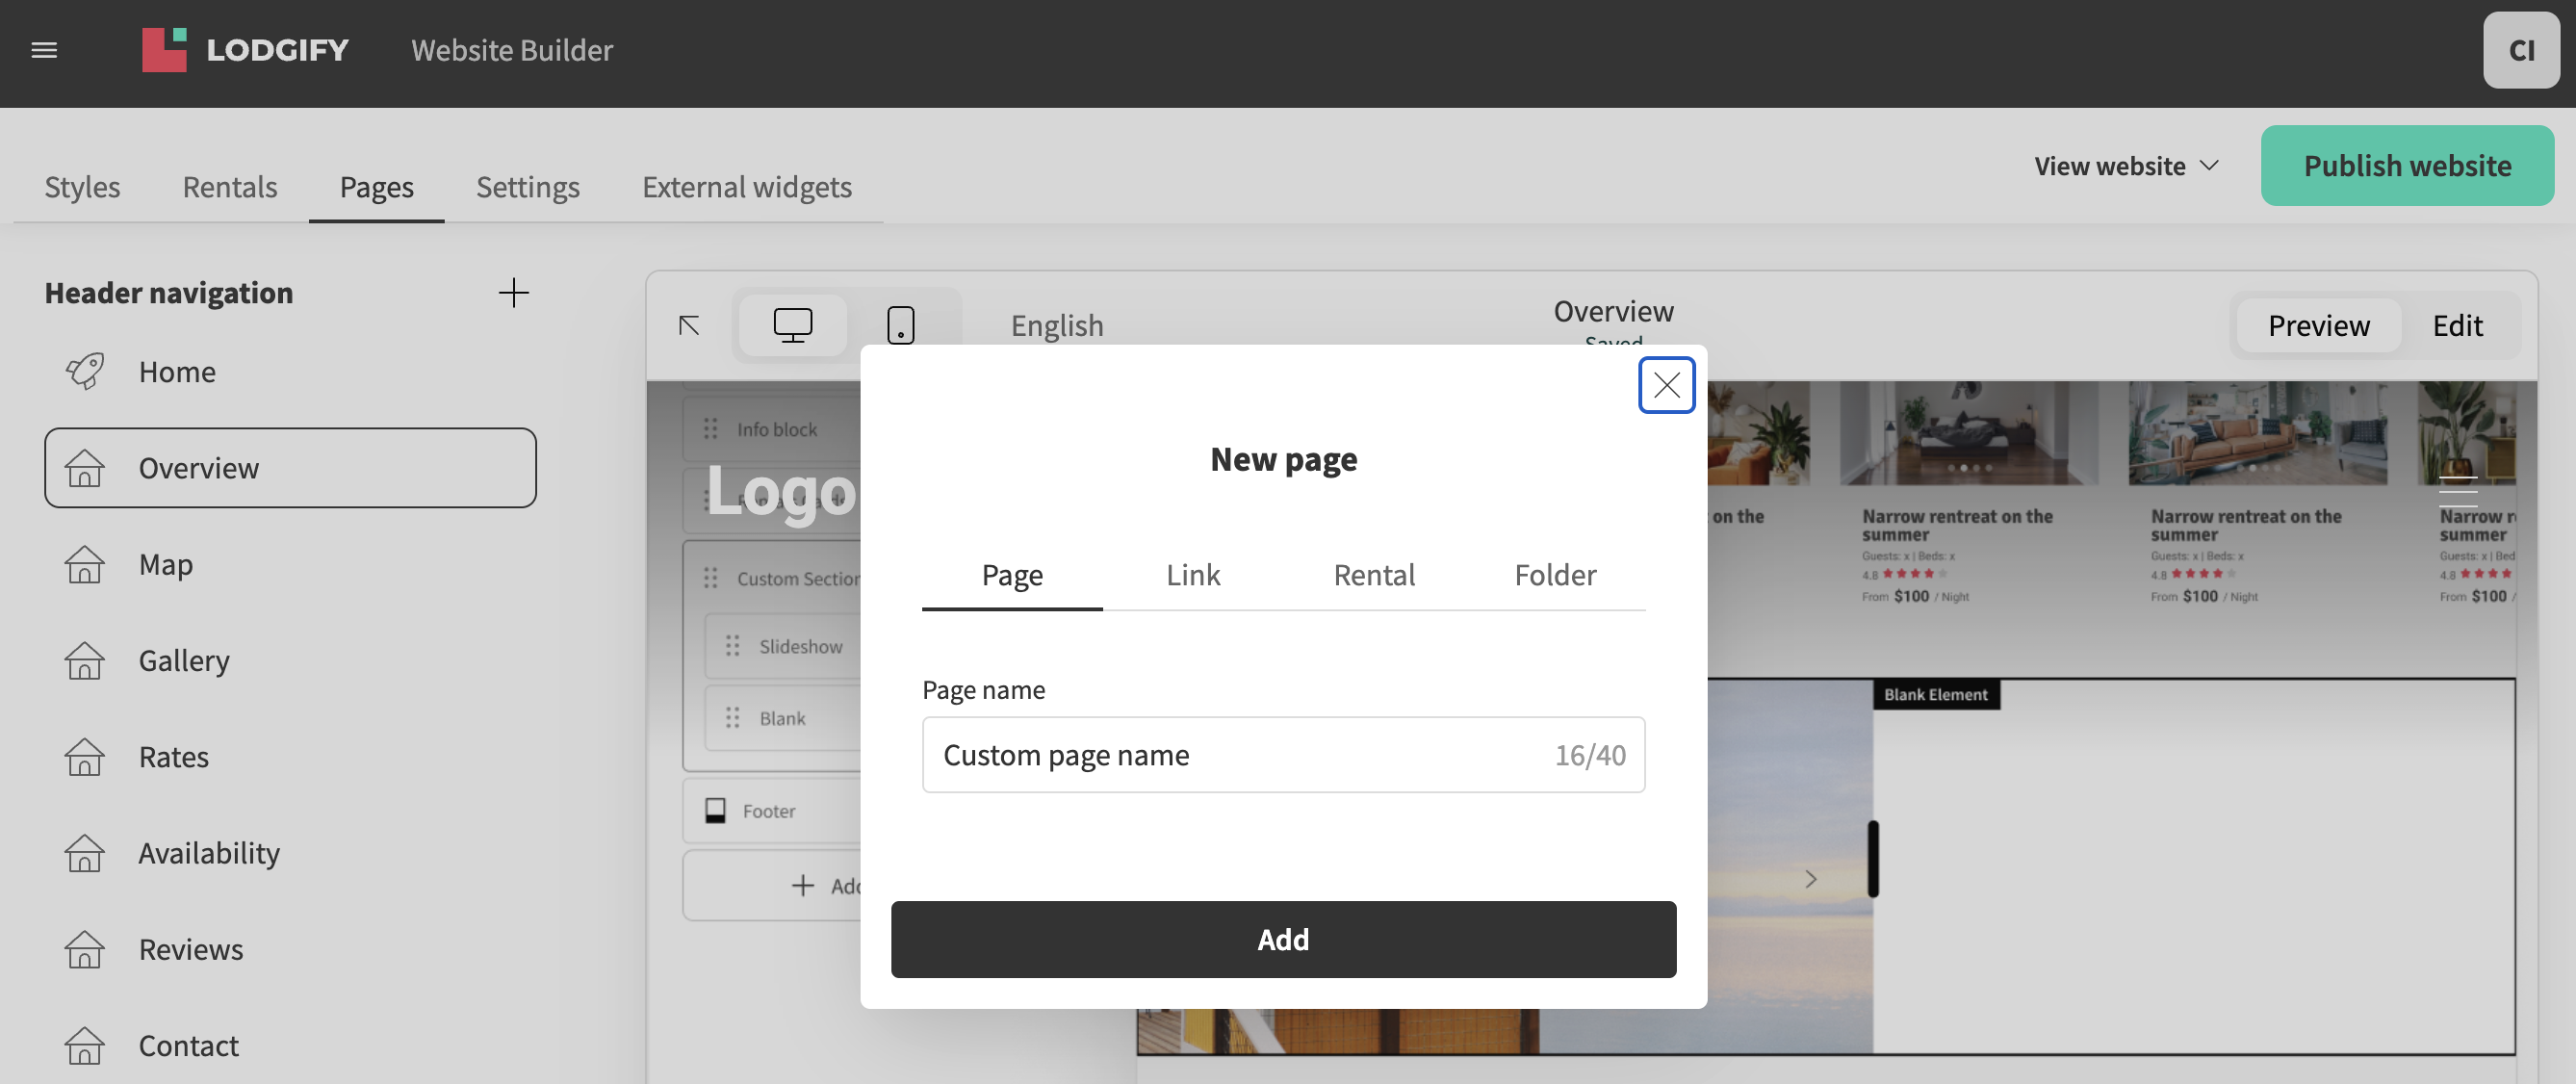Open the Settings tab
Viewport: 2576px width, 1084px height.
point(528,187)
